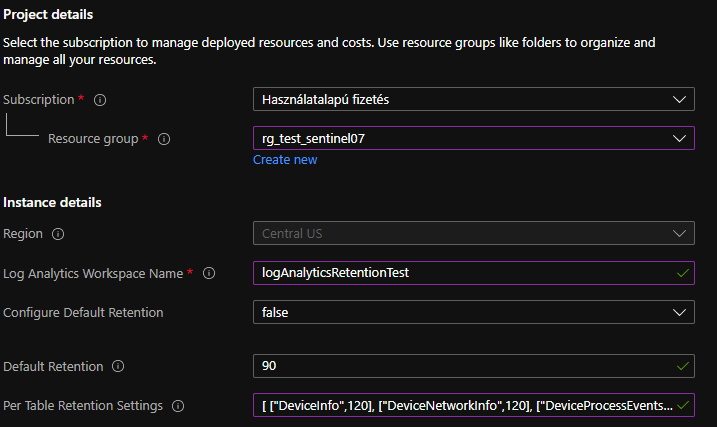Focus the Log Analytics Workspace Name field

point(460,273)
